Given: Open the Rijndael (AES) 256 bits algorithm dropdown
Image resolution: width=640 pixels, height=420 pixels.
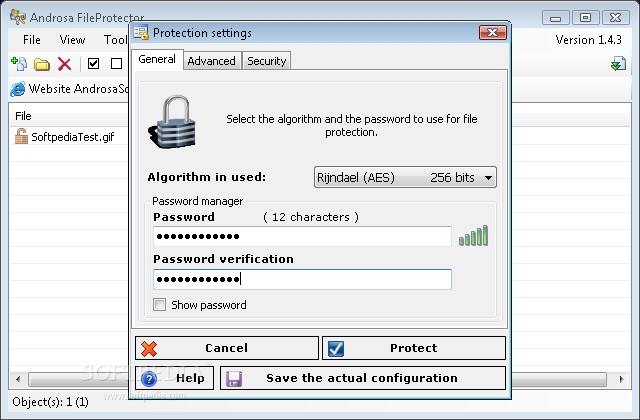Looking at the screenshot, I should [x=405, y=177].
